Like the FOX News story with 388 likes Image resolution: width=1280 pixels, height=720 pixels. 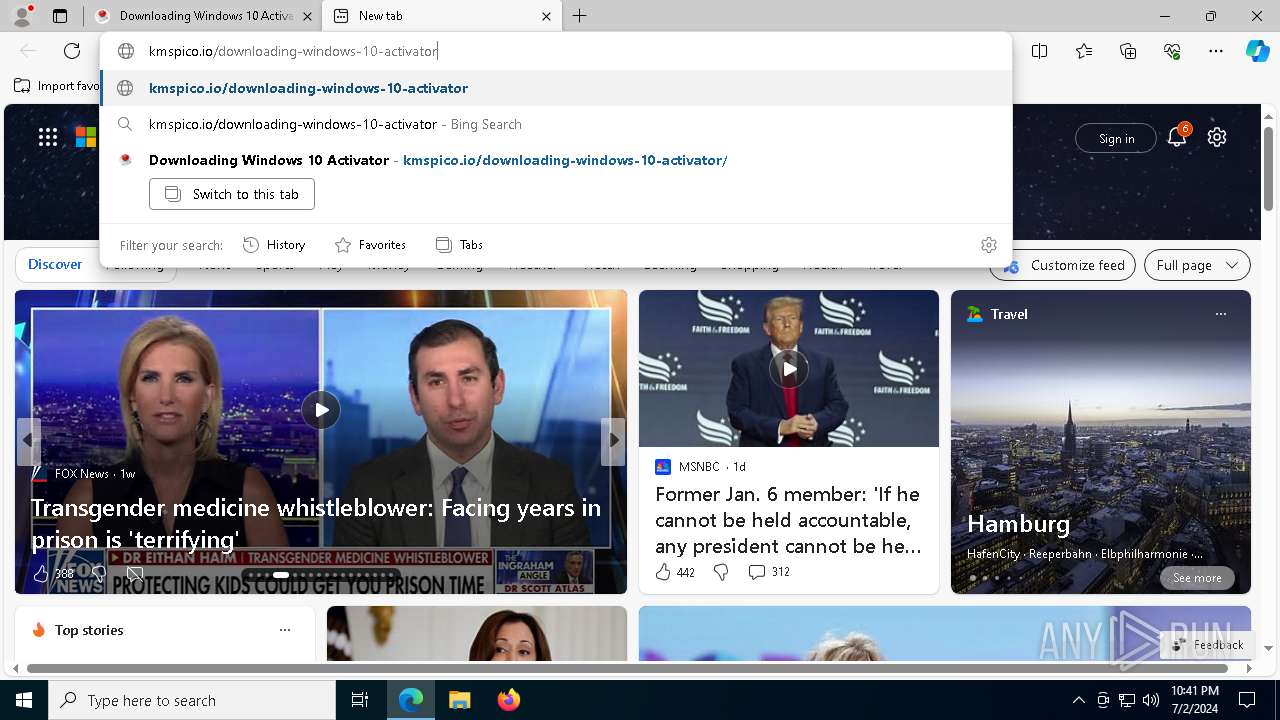pyautogui.click(x=53, y=574)
